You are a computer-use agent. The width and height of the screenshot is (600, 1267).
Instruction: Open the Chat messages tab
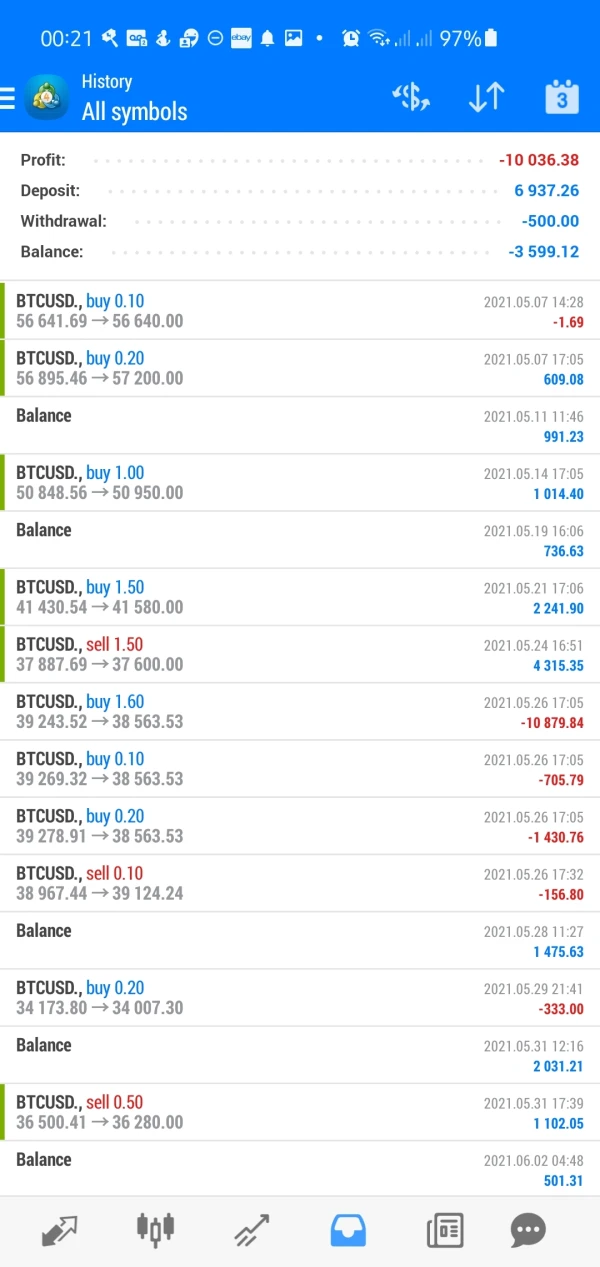click(527, 1229)
